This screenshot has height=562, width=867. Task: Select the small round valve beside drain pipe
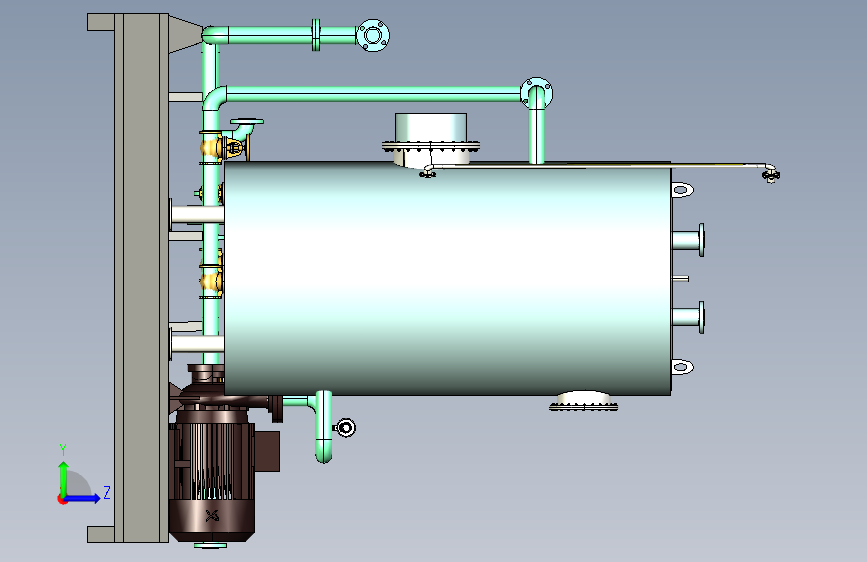pos(345,428)
